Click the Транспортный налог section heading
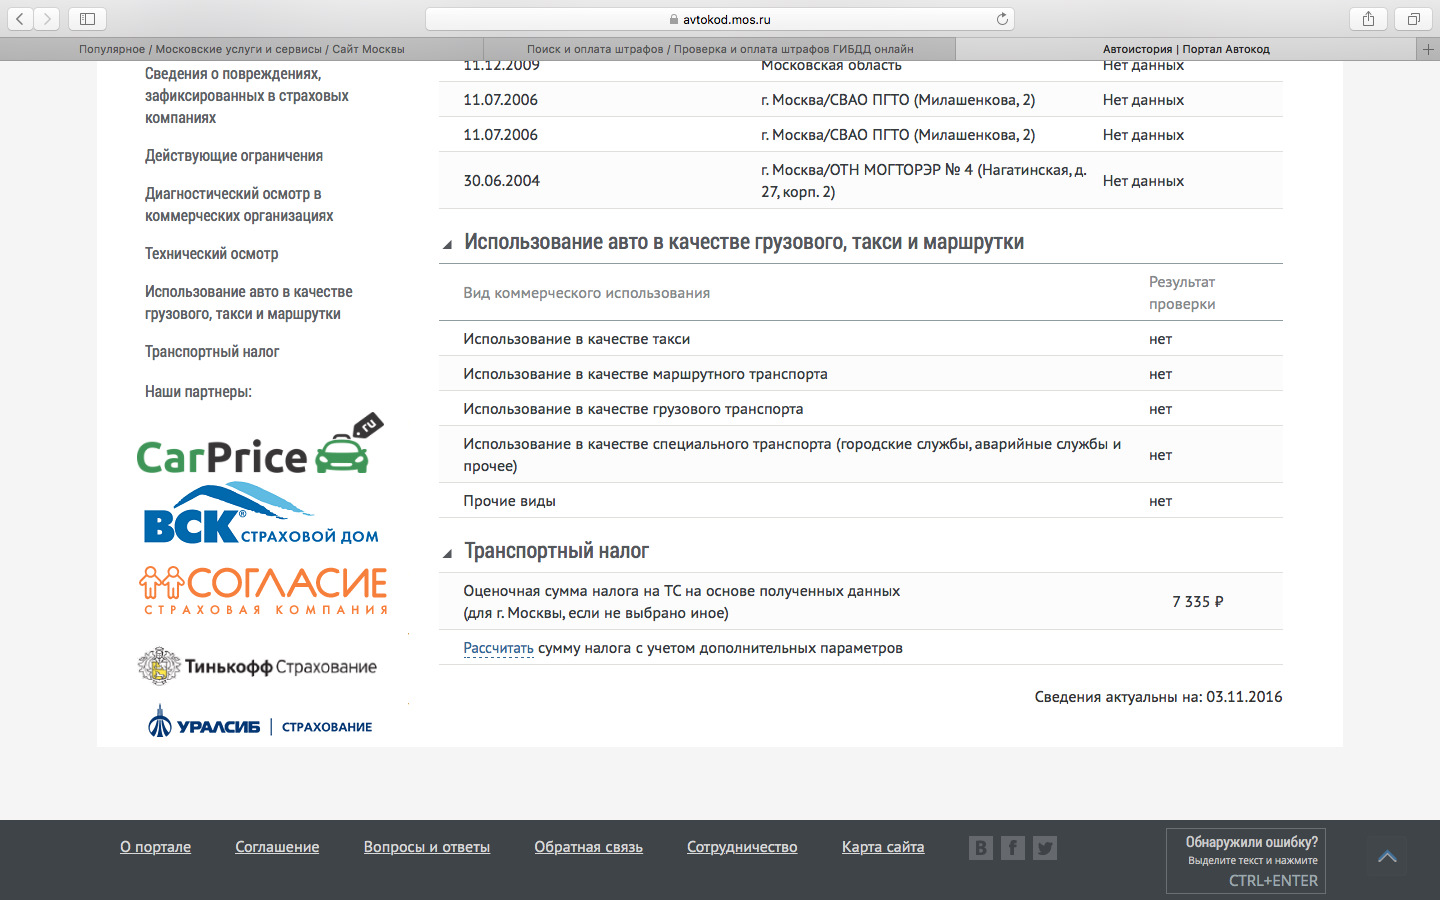 (x=556, y=551)
